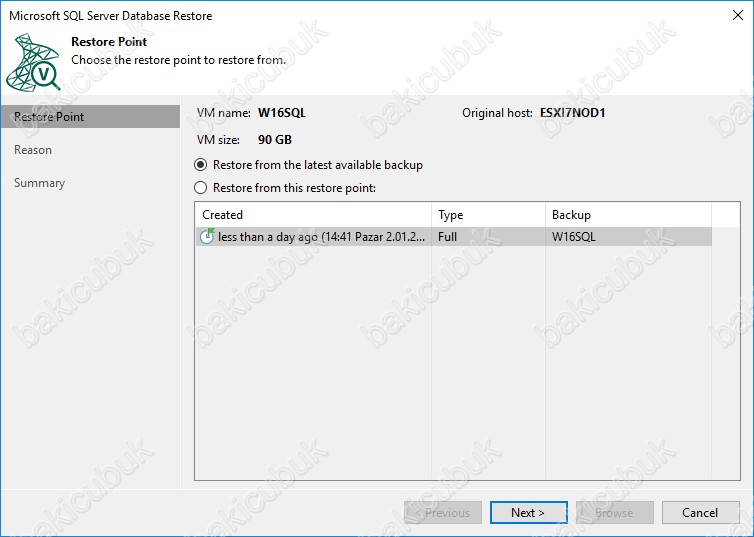Sort by the Created column header
The image size is (754, 537).
tap(313, 215)
